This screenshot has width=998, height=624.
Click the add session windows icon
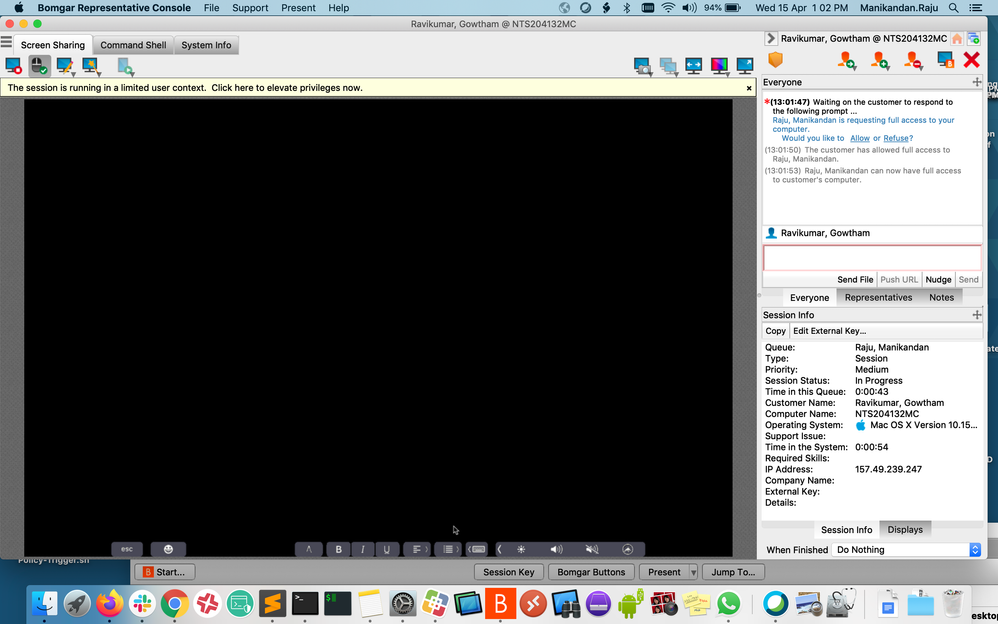pyautogui.click(x=974, y=39)
